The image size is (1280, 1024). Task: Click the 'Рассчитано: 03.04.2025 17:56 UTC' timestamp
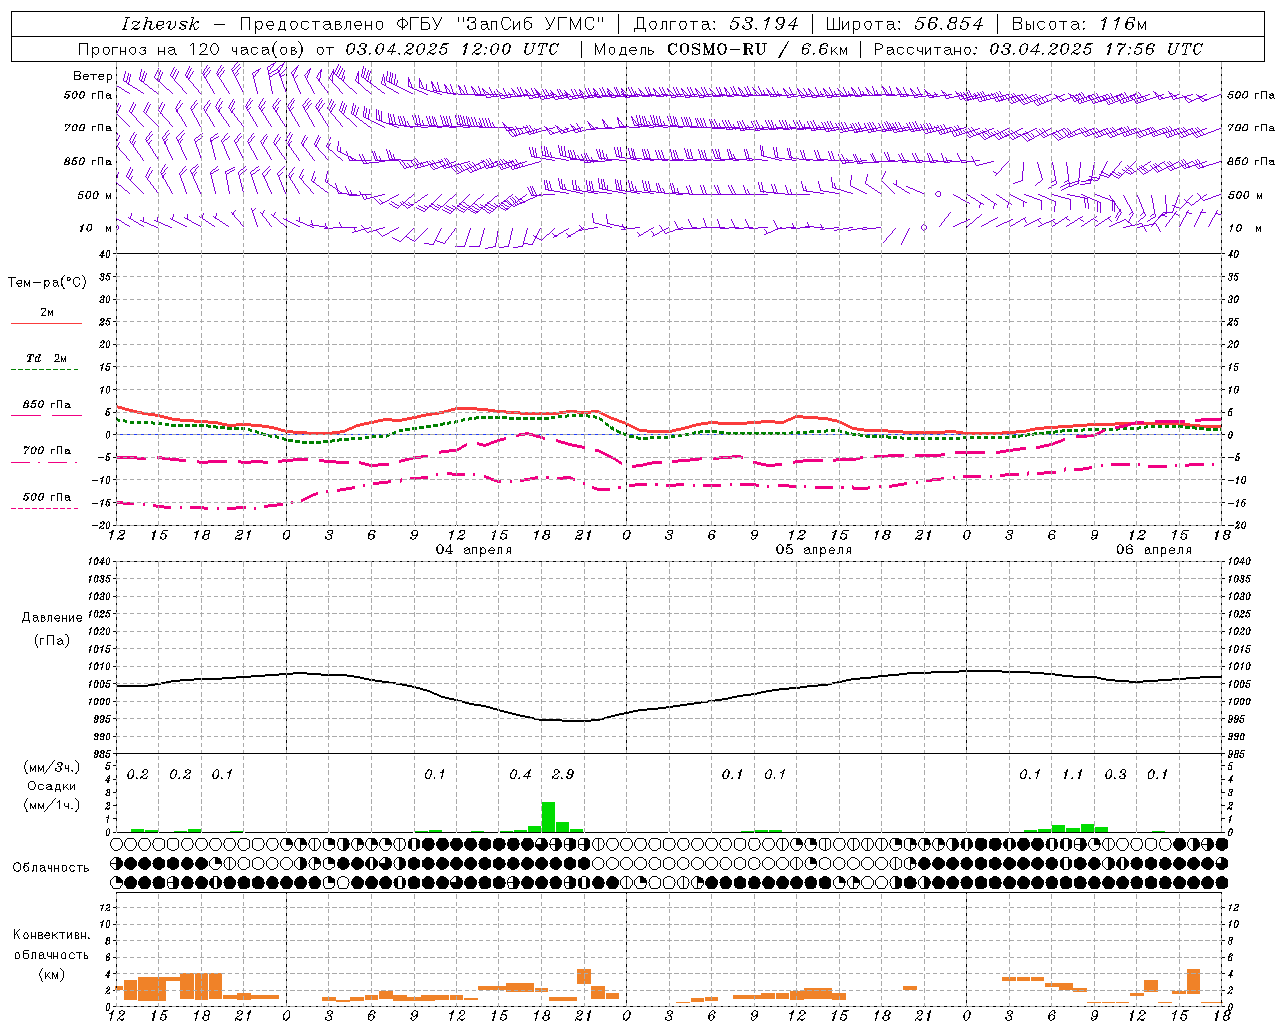tap(1038, 49)
